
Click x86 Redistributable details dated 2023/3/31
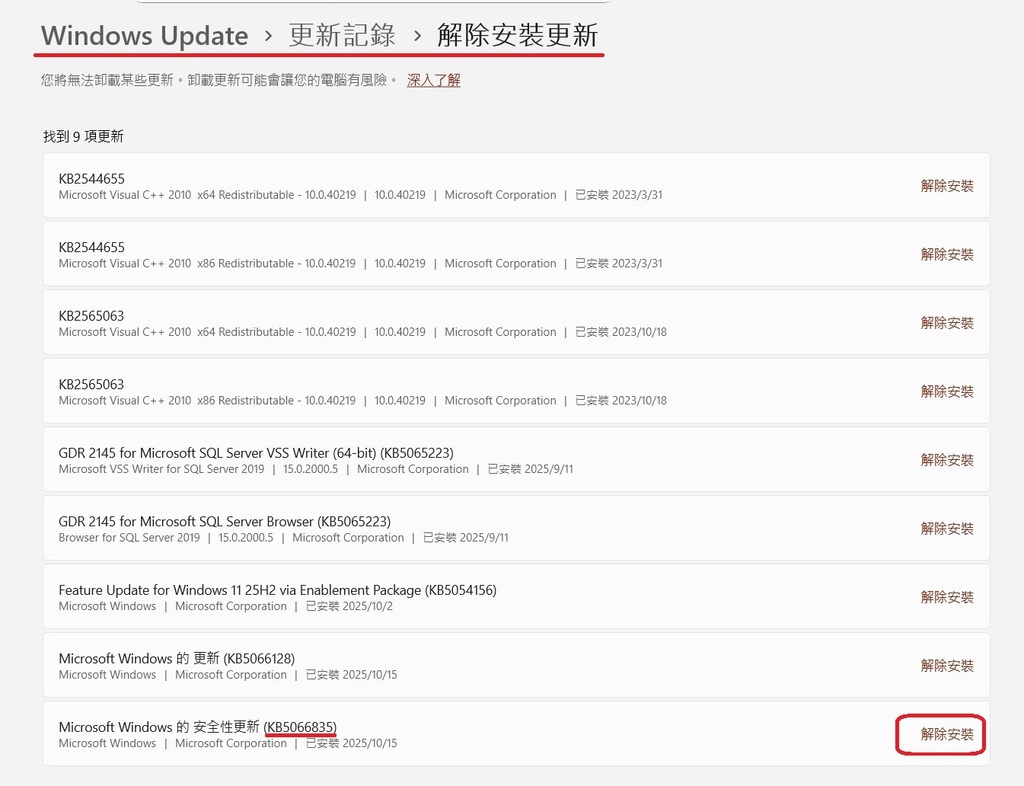click(360, 264)
